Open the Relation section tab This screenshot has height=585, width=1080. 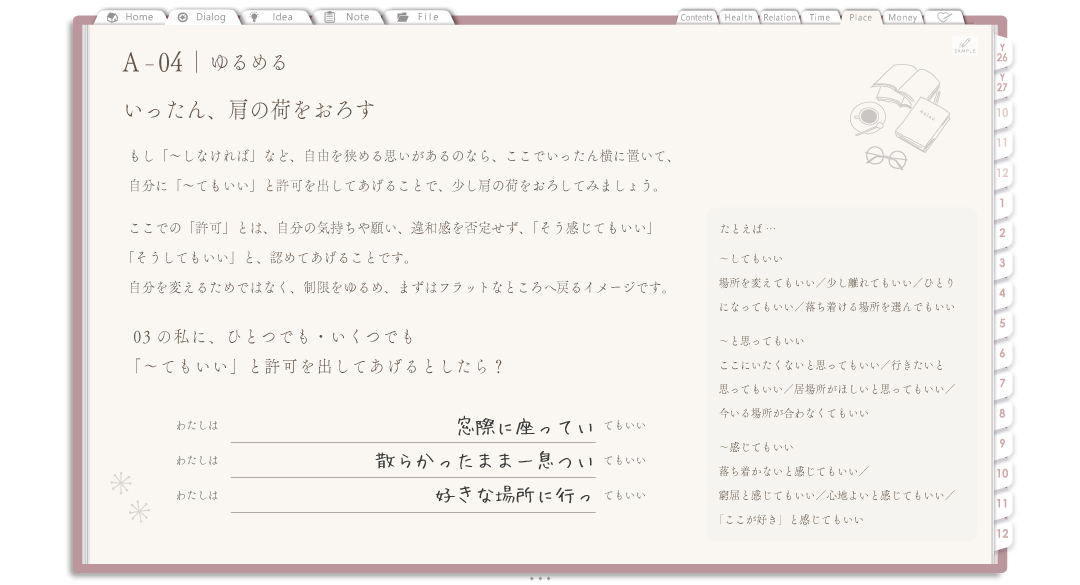tap(779, 17)
